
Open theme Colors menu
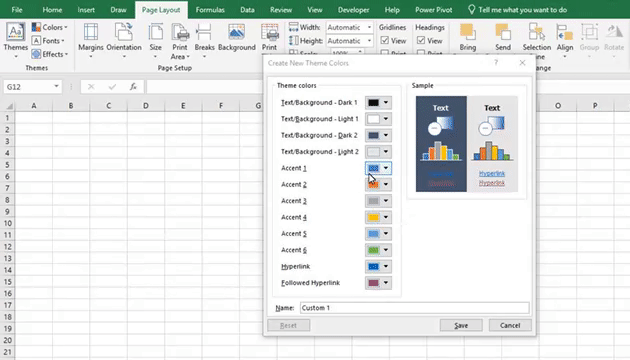(x=49, y=27)
